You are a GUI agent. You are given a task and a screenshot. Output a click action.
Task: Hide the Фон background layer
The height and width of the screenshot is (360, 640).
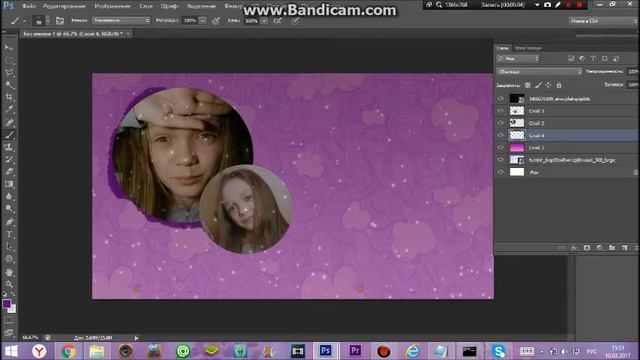pos(501,172)
